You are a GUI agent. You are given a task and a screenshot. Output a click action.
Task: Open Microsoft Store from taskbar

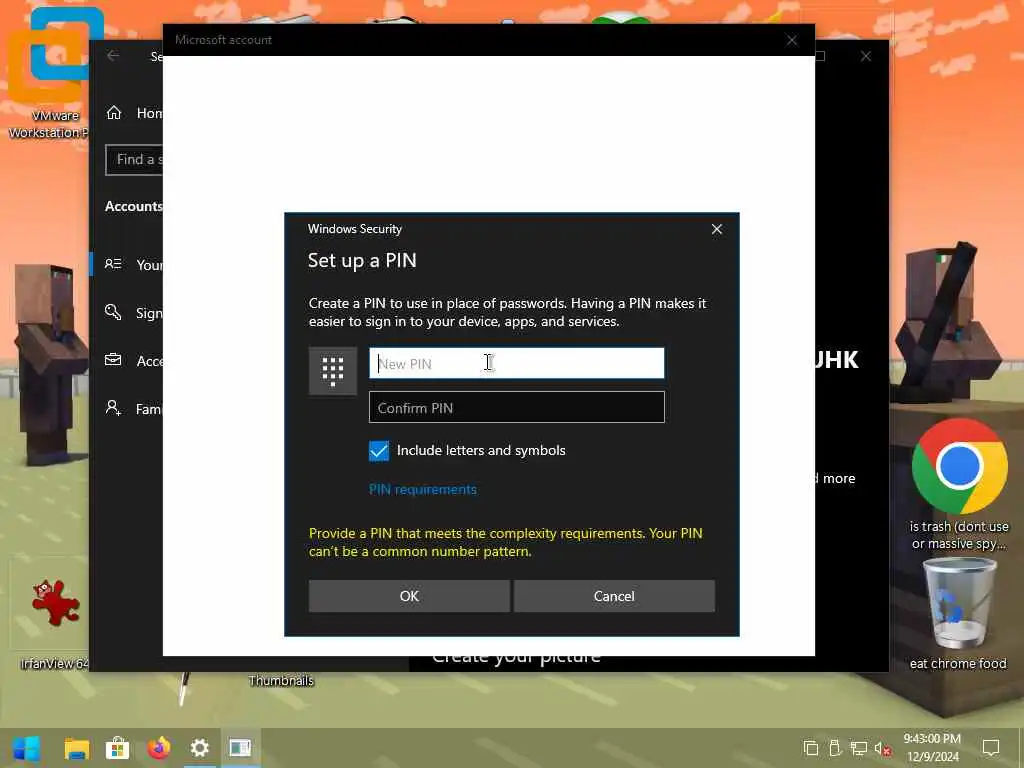click(x=118, y=748)
